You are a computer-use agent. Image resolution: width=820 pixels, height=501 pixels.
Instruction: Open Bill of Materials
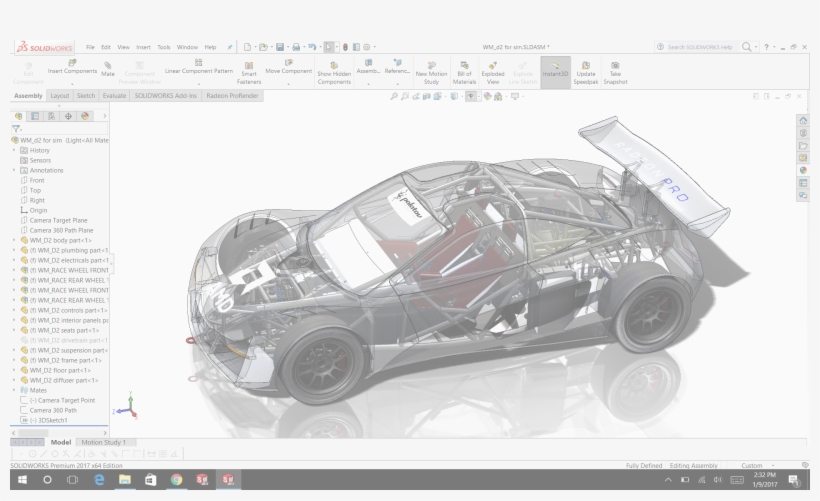464,70
